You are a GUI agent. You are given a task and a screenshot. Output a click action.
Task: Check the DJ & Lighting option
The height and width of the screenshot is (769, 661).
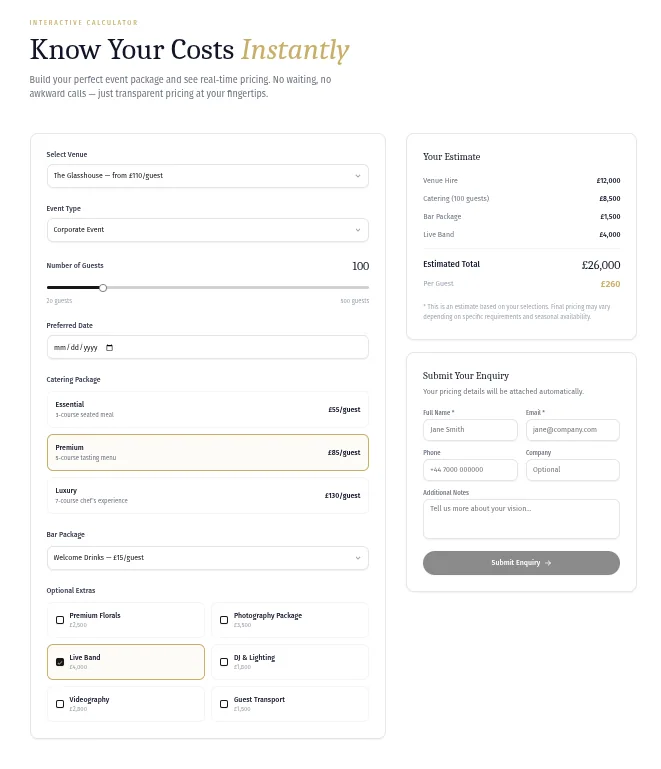point(224,662)
